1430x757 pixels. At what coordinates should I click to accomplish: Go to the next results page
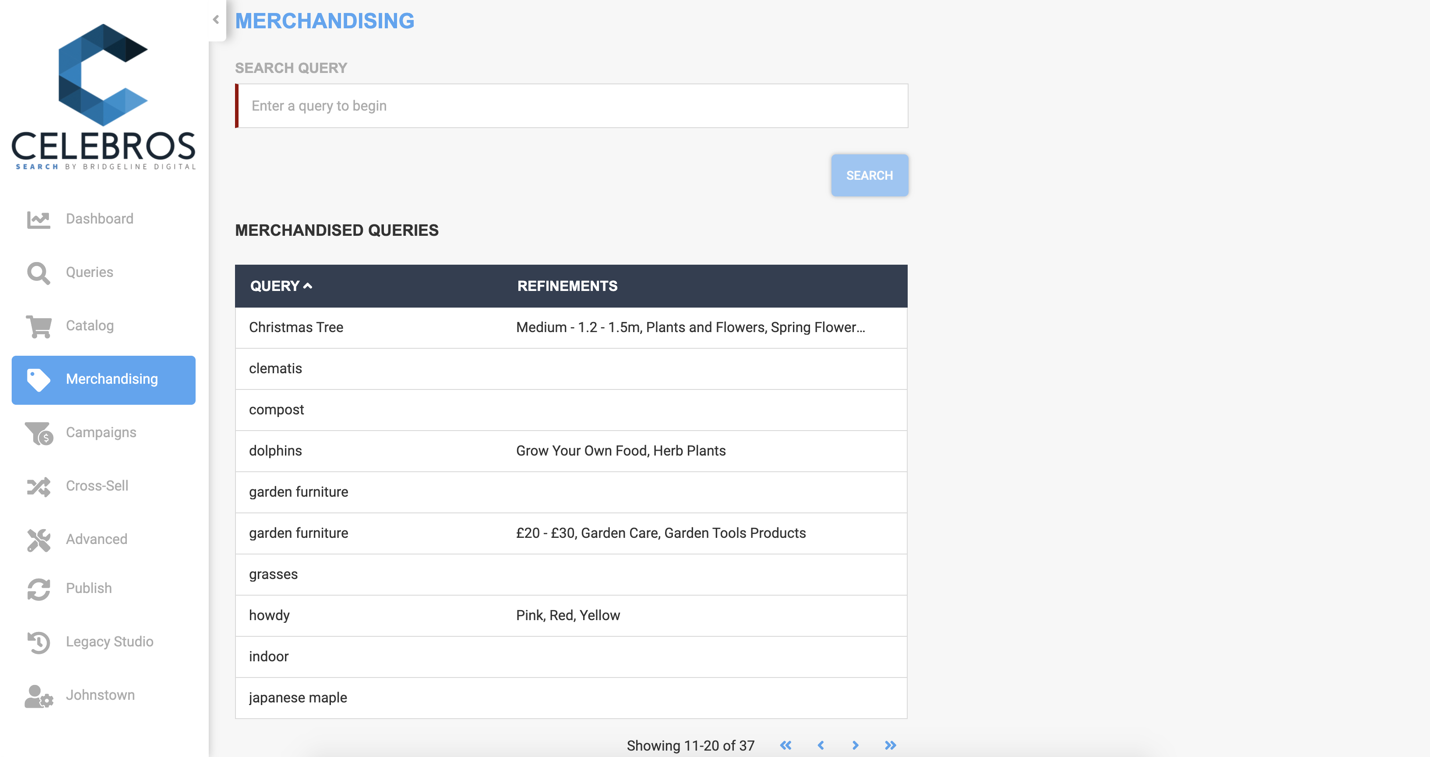(856, 746)
